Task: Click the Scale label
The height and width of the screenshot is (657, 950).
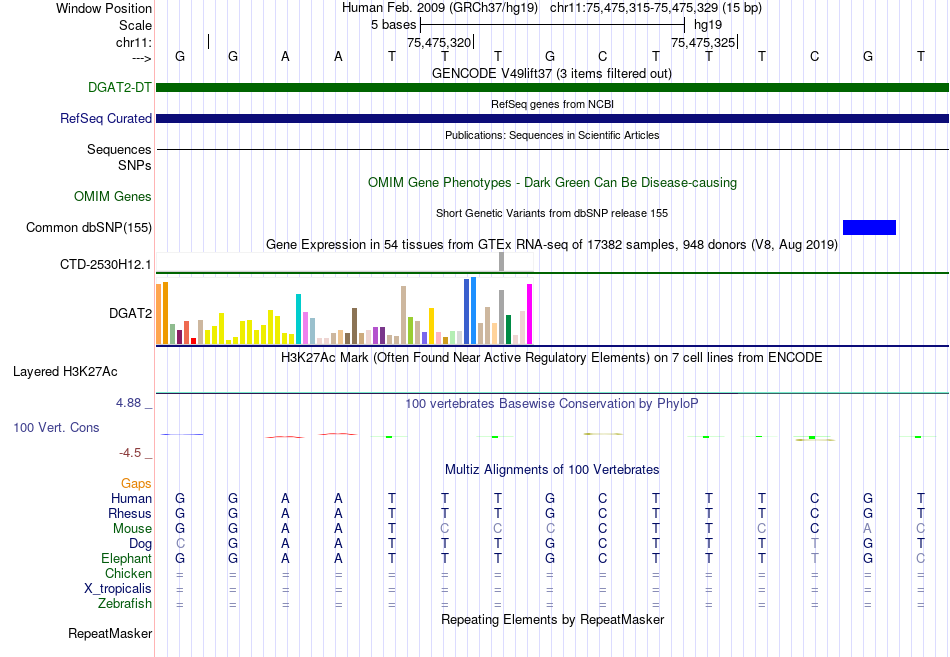Action: [x=135, y=25]
